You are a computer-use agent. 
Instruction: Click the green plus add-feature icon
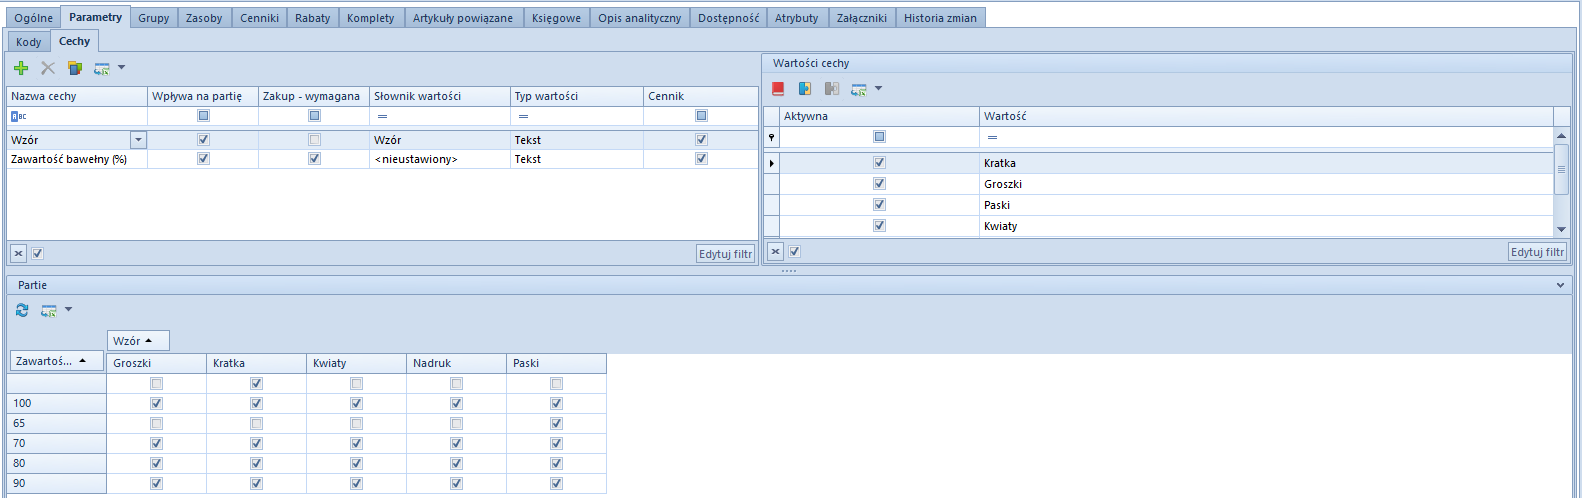pos(21,68)
